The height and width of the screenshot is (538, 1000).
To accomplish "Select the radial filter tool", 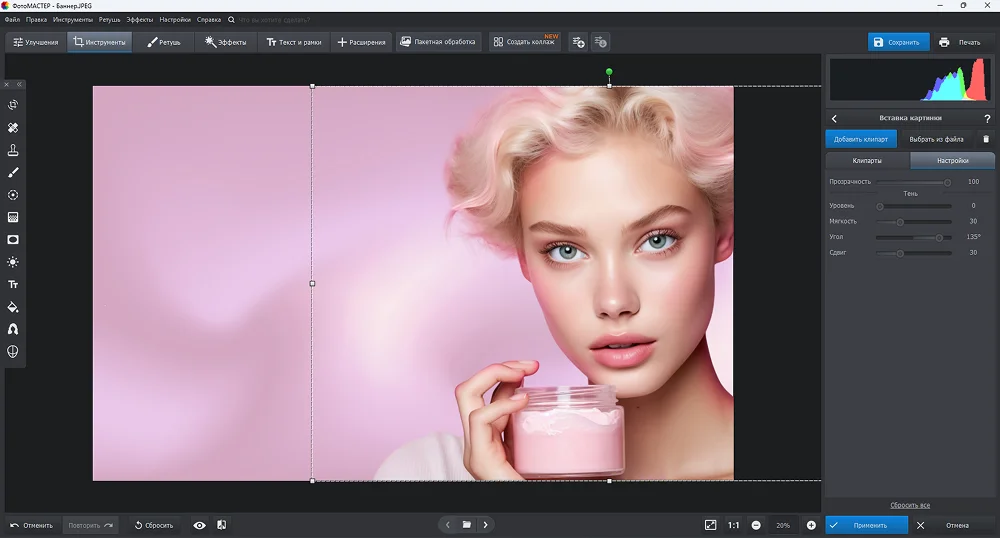I will coord(13,195).
